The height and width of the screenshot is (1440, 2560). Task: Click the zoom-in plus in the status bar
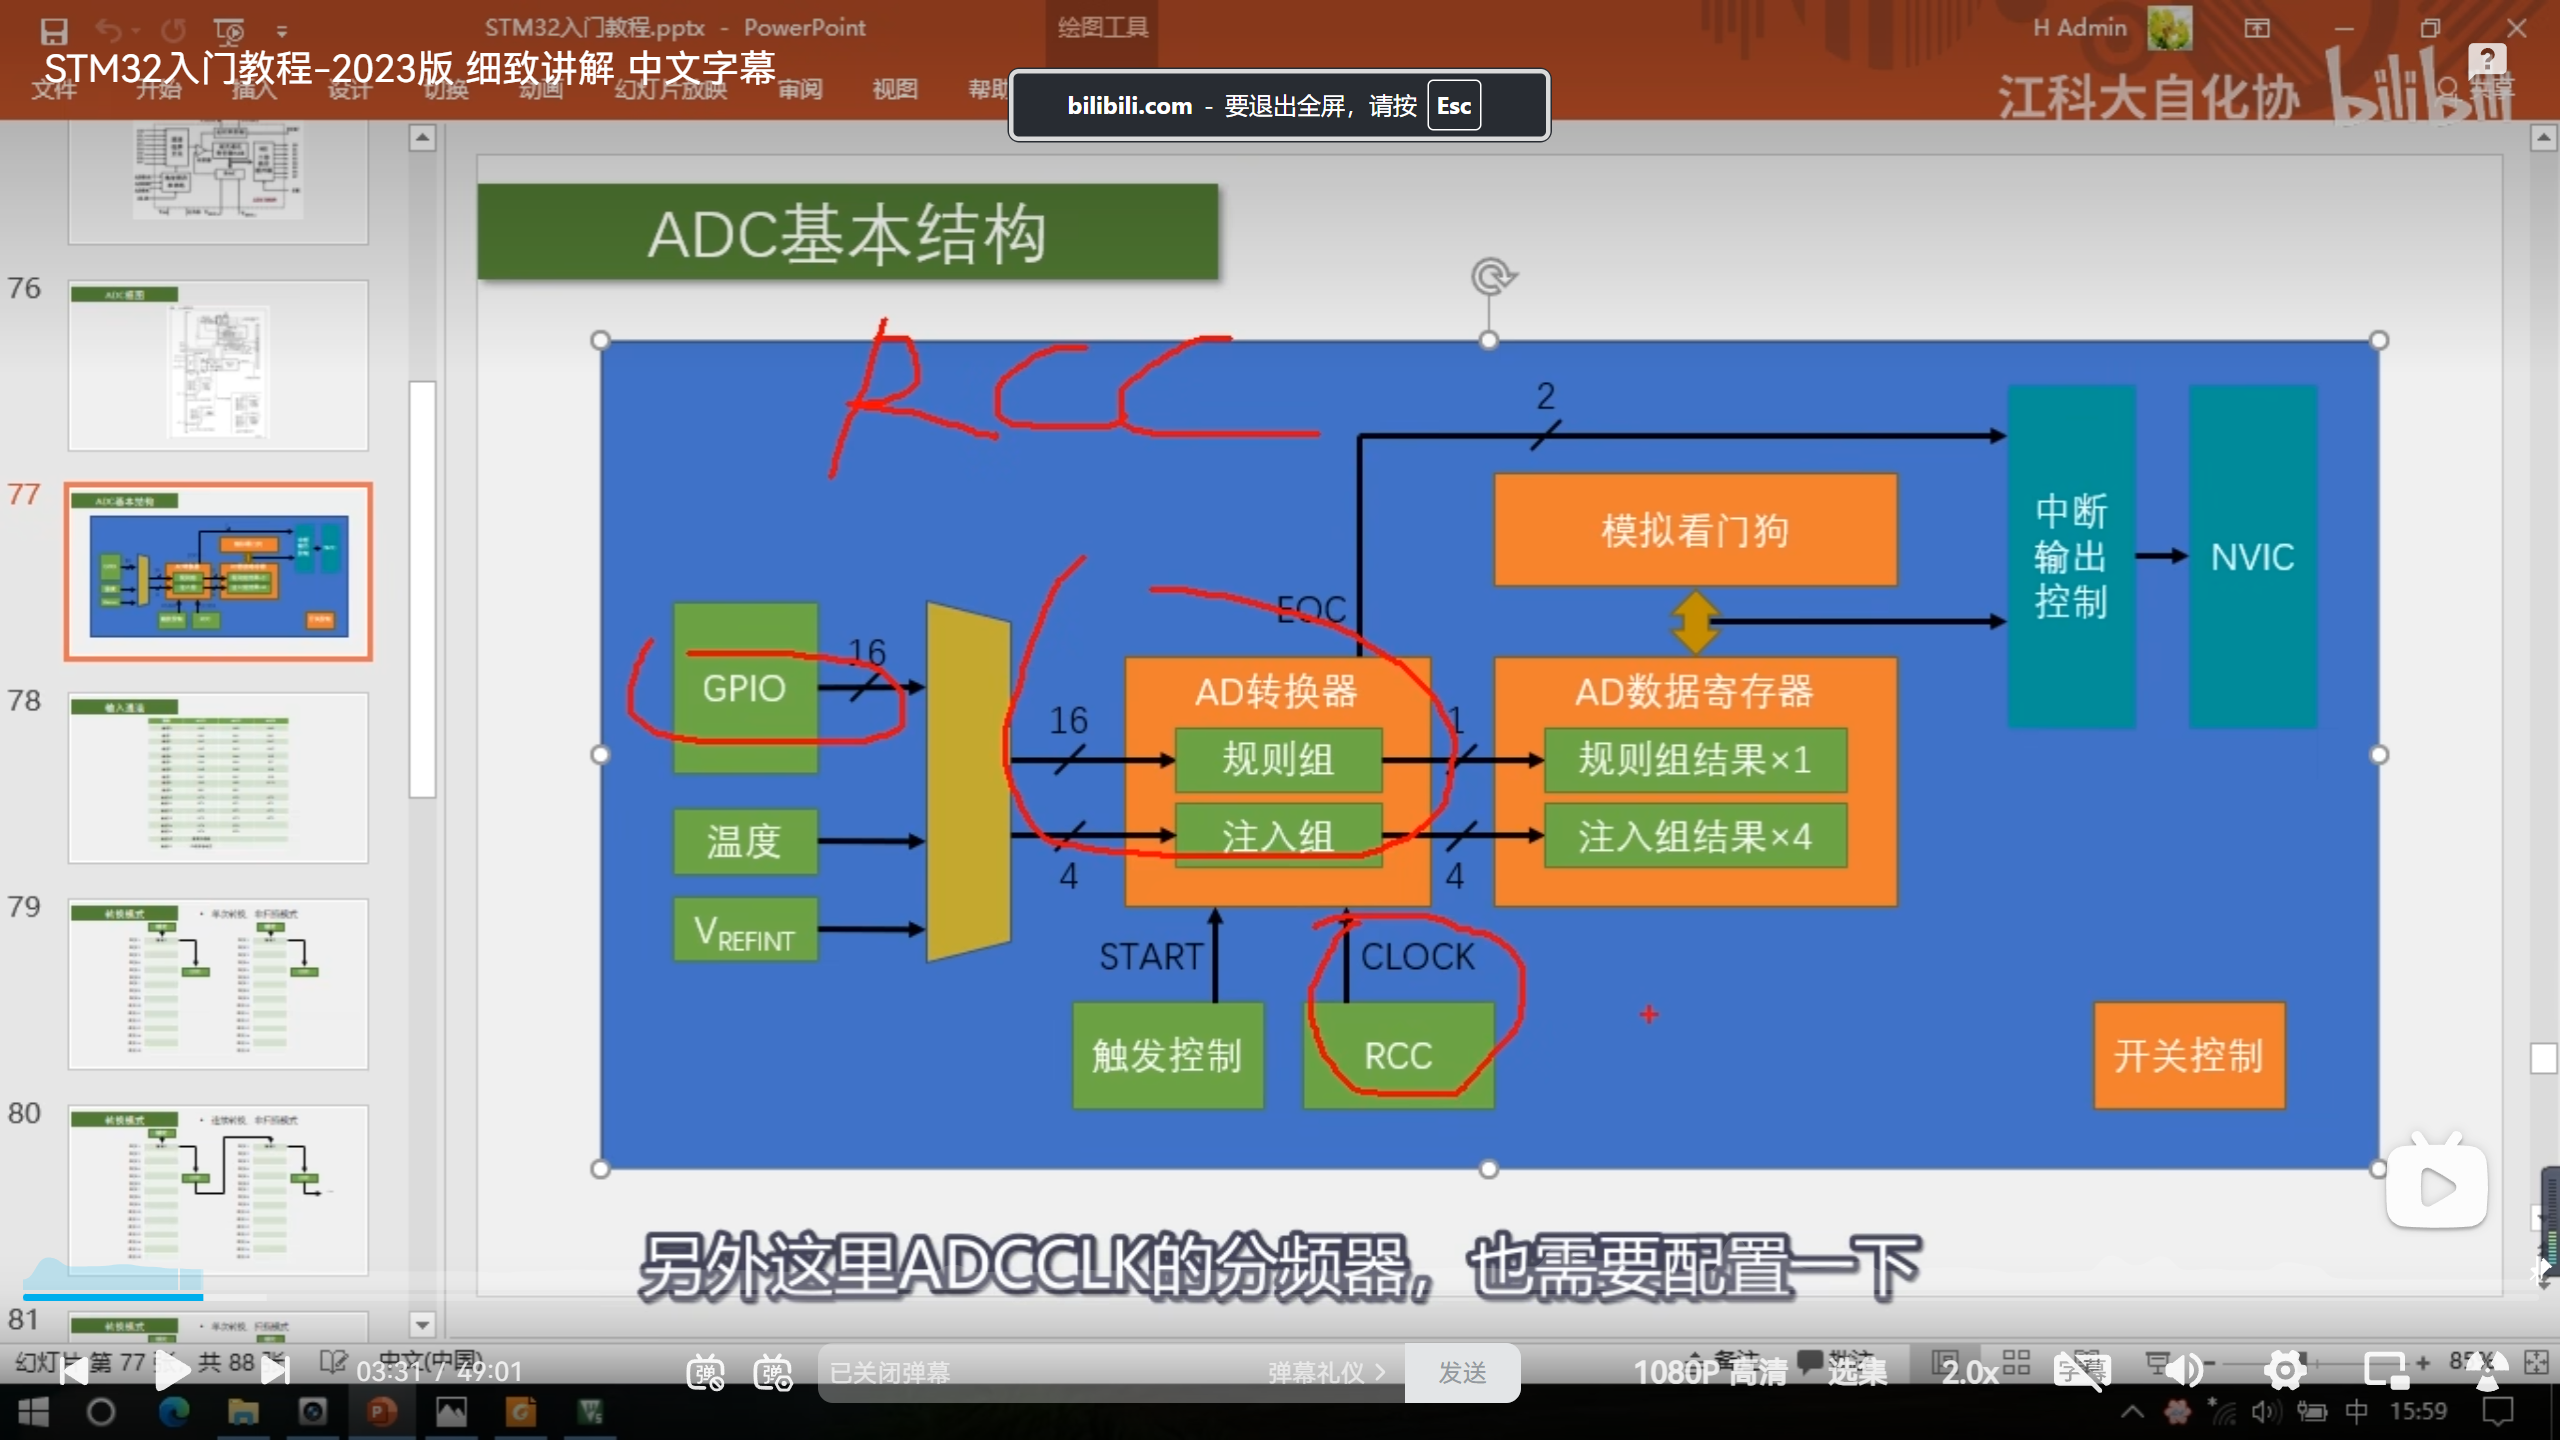[x=2423, y=1362]
